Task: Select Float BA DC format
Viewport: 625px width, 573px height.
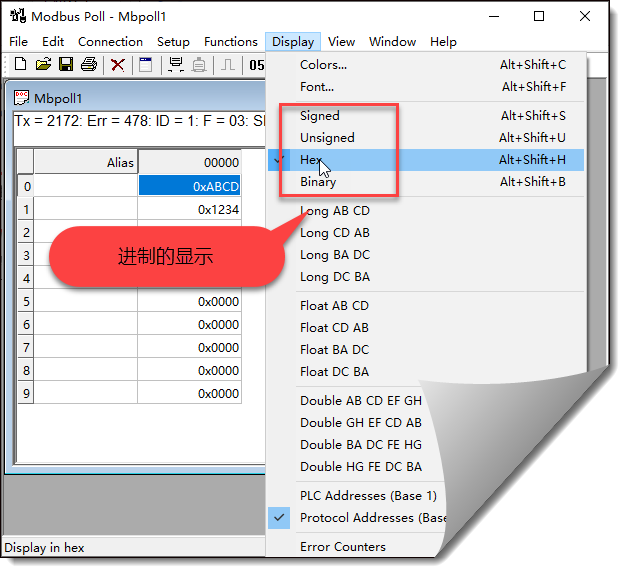Action: point(426,349)
